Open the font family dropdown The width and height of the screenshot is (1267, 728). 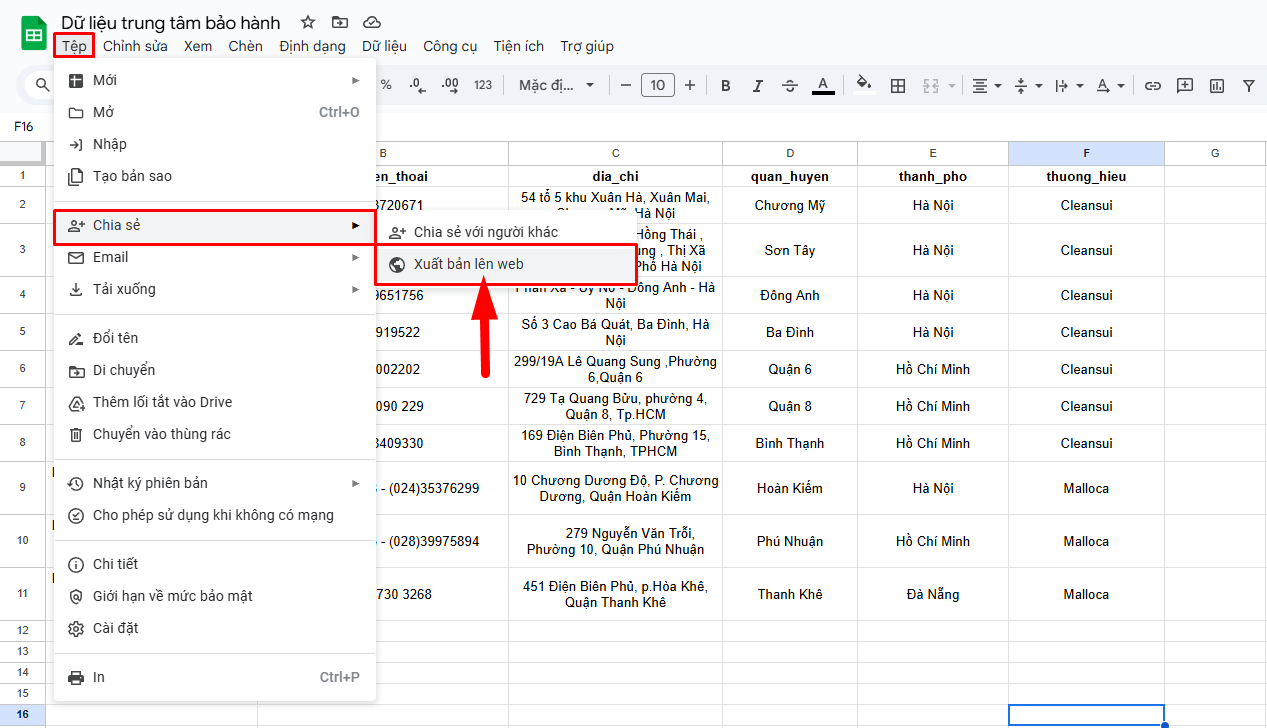tap(556, 85)
